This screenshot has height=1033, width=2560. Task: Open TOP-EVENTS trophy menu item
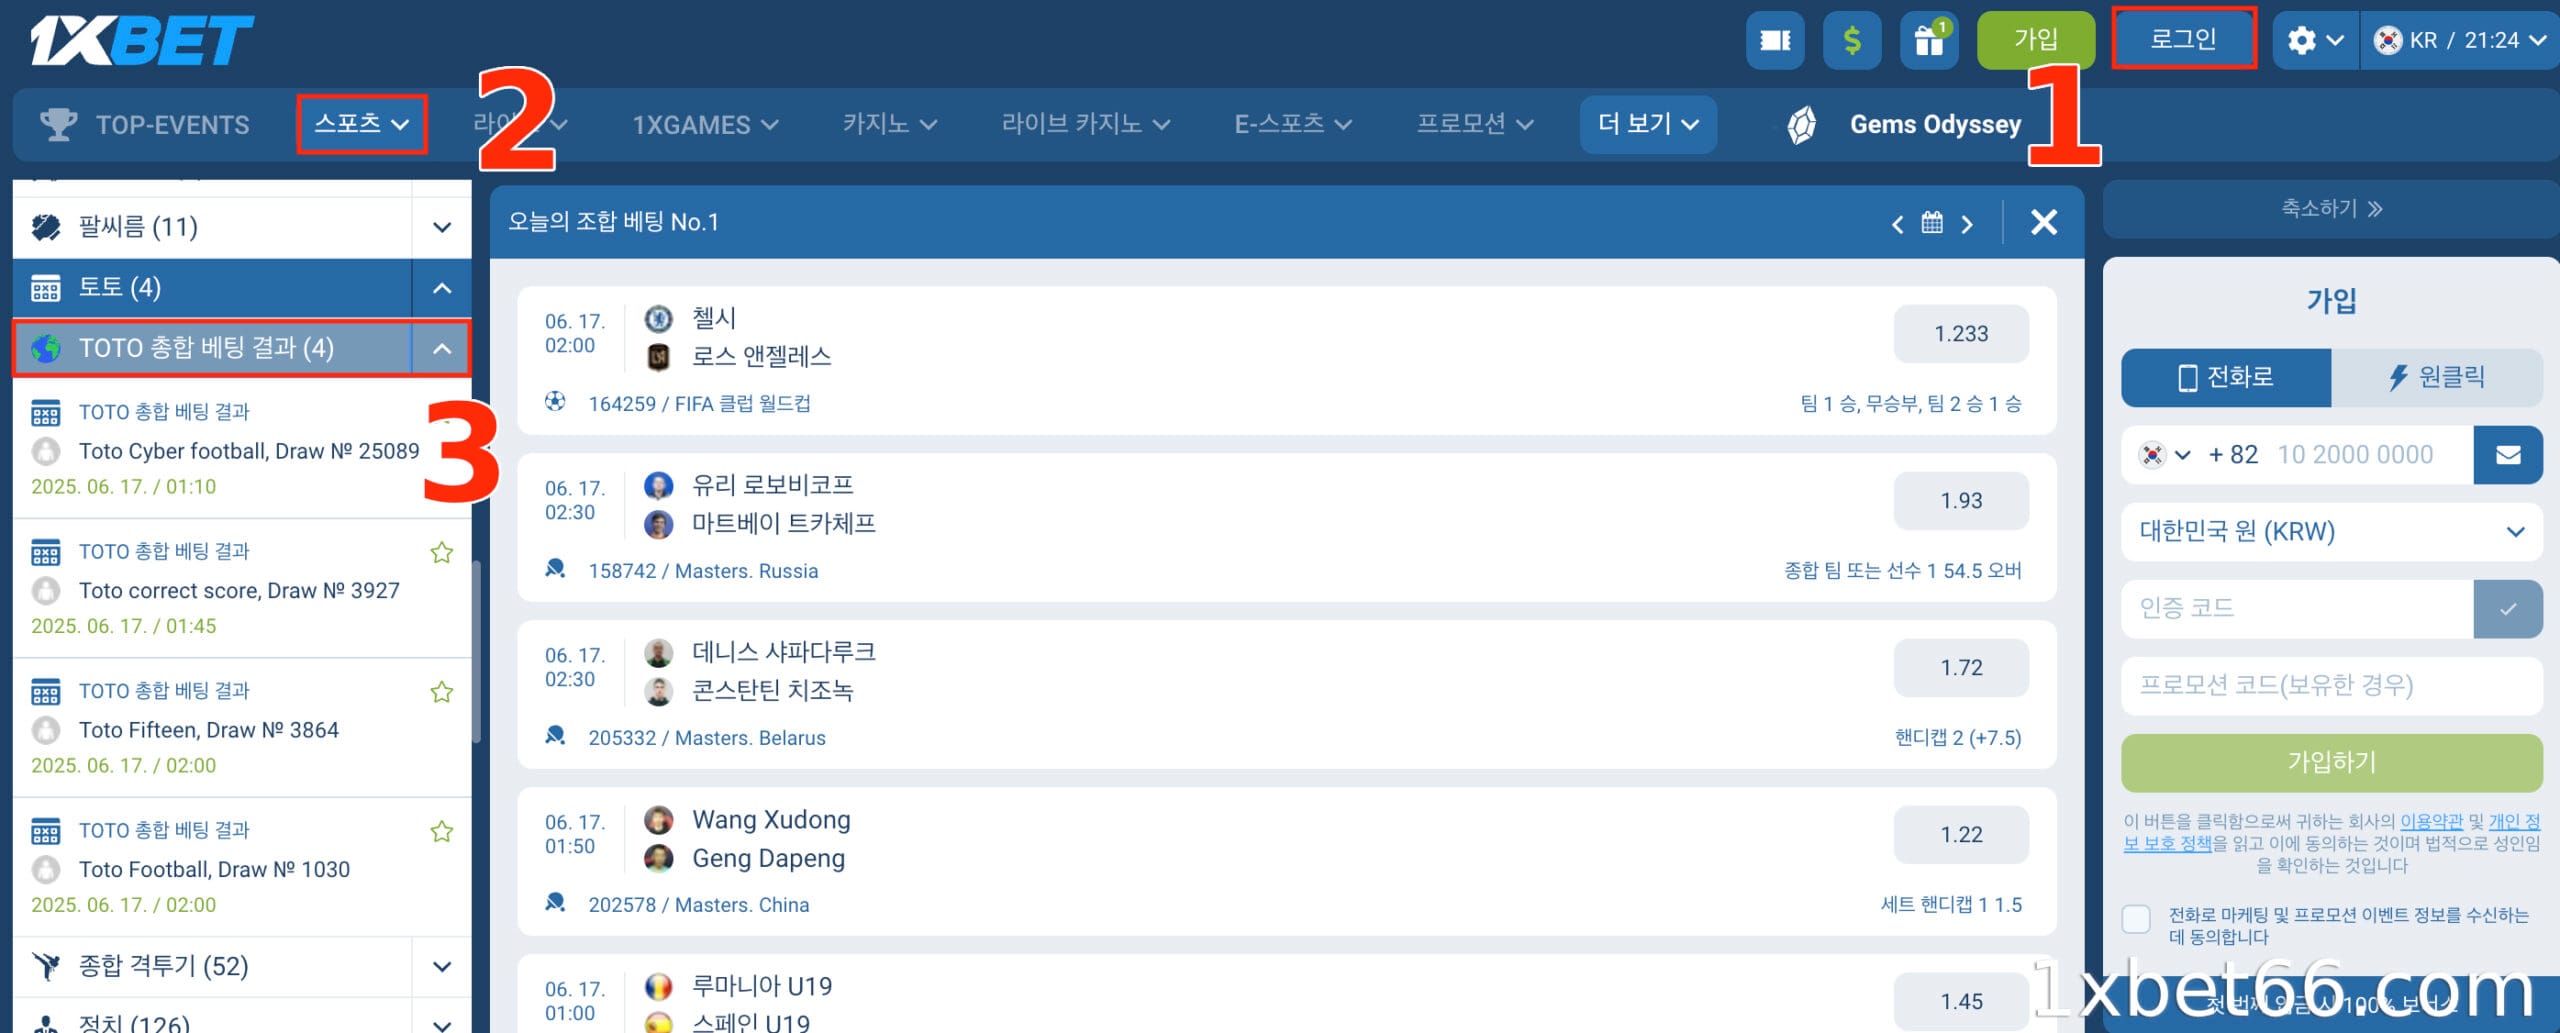pos(145,125)
